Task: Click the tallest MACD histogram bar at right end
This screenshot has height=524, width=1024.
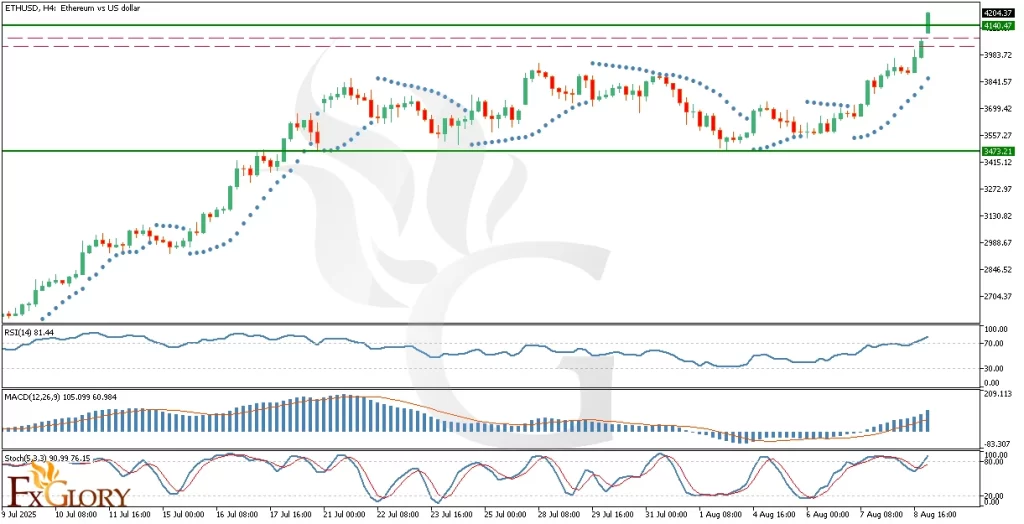Action: [927, 421]
